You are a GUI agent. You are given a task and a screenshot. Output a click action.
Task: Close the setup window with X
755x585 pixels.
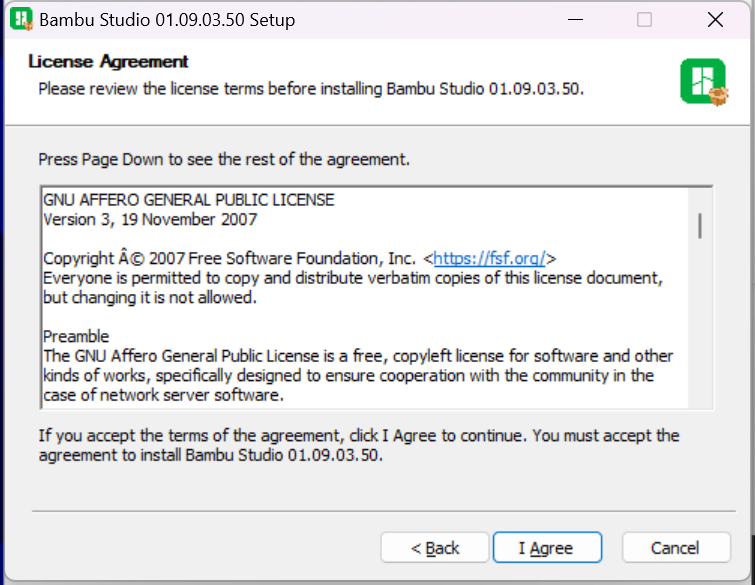[716, 20]
